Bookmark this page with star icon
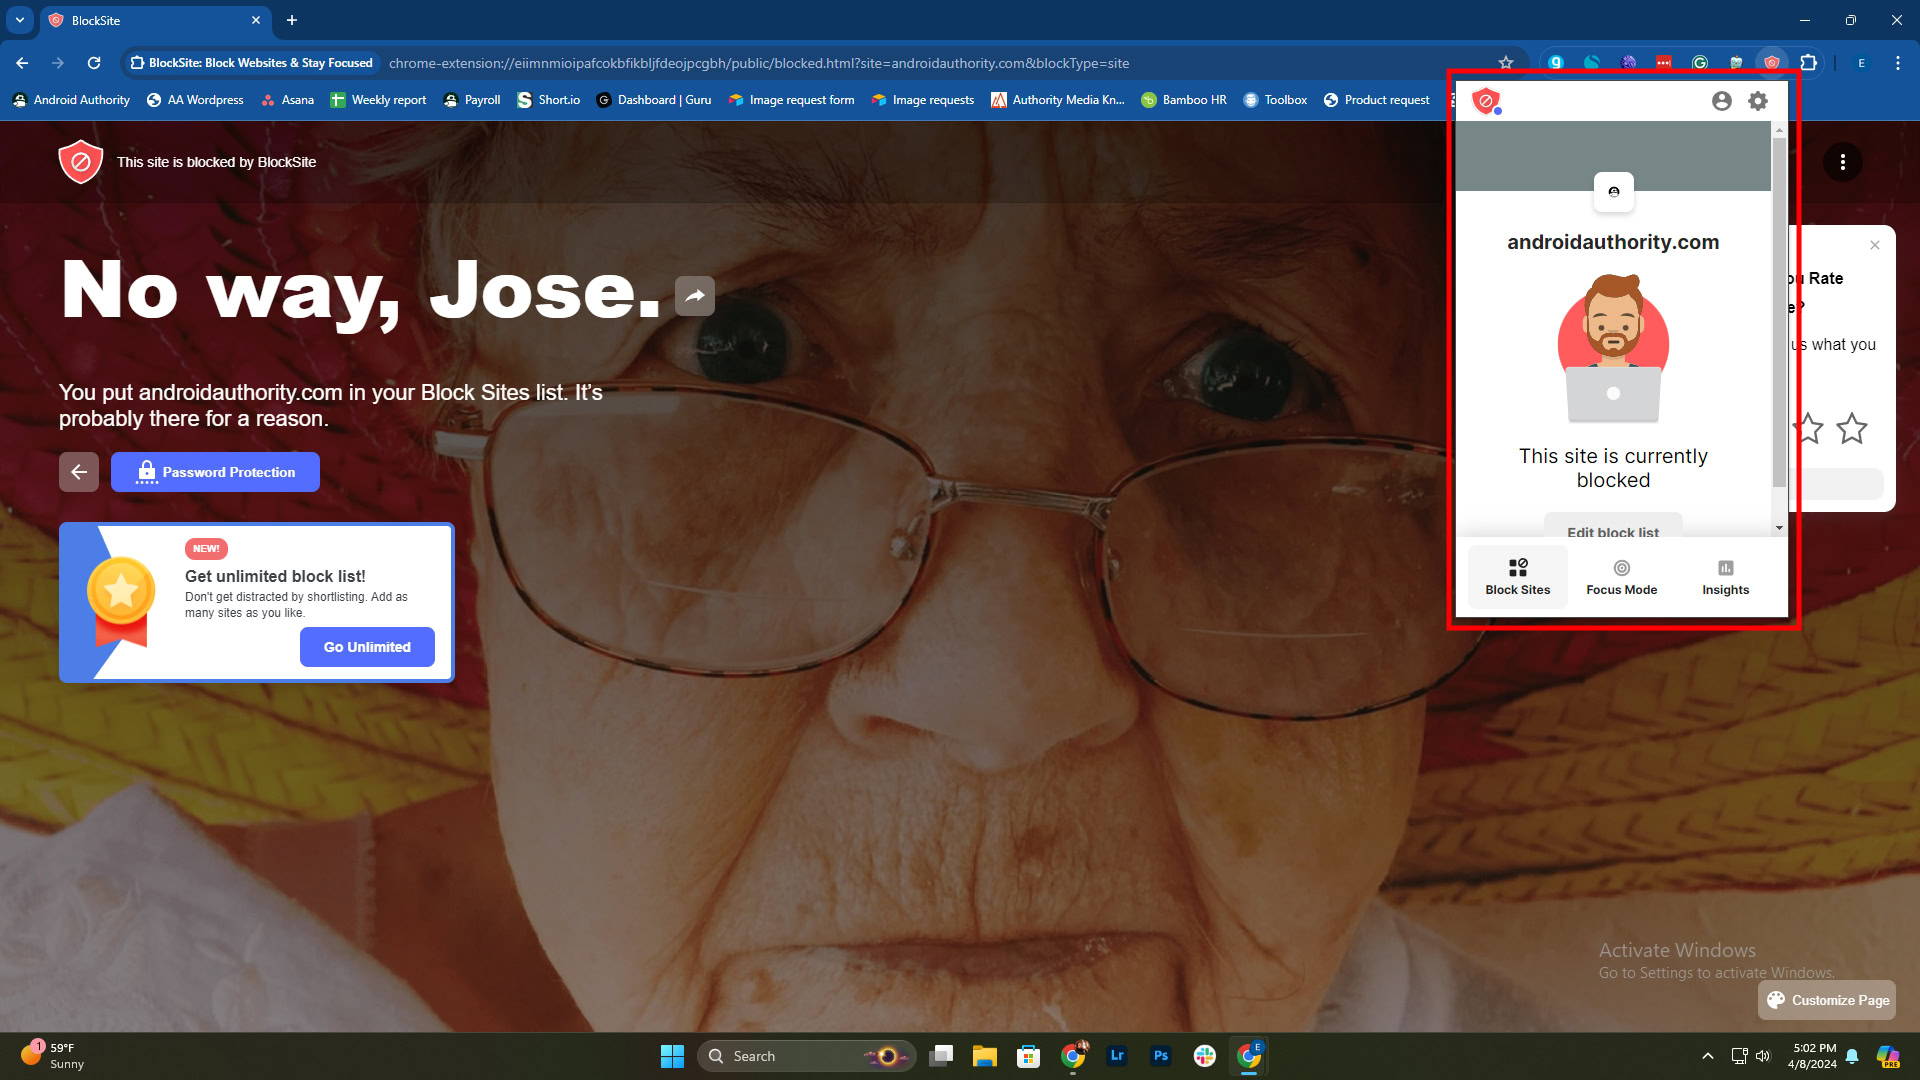This screenshot has height=1080, width=1920. pyautogui.click(x=1506, y=63)
